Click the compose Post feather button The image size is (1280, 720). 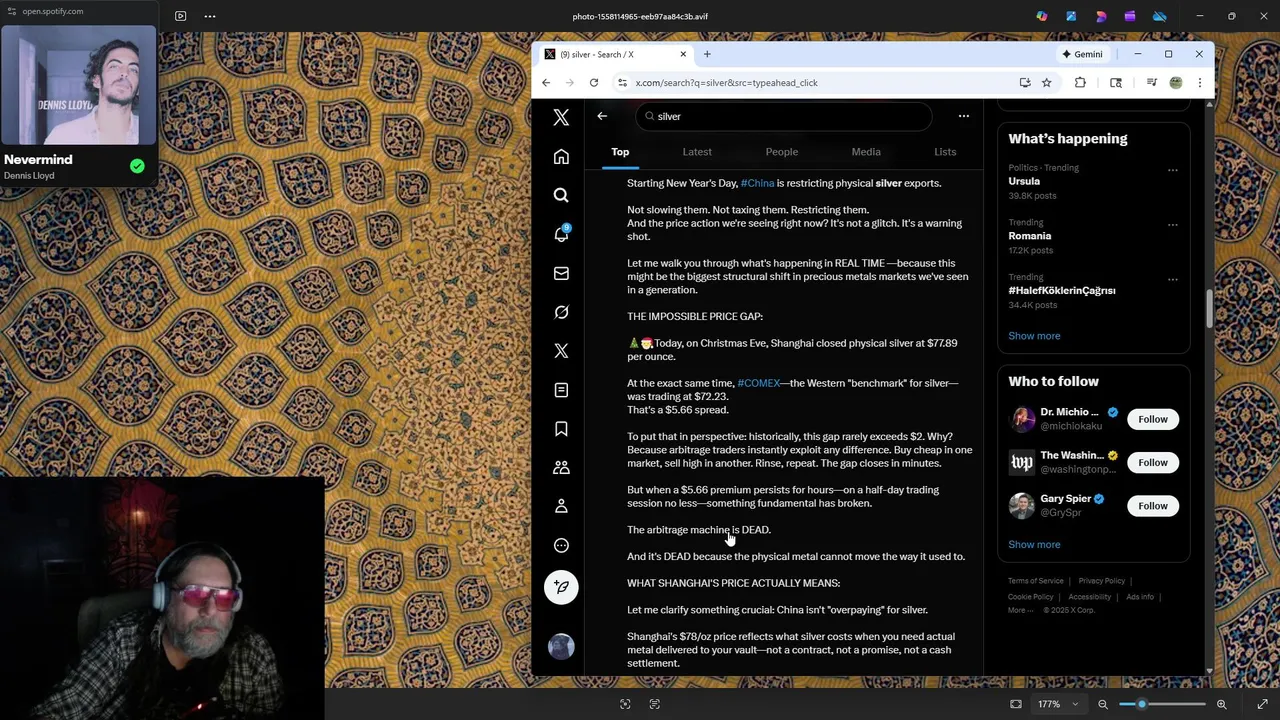(x=561, y=587)
